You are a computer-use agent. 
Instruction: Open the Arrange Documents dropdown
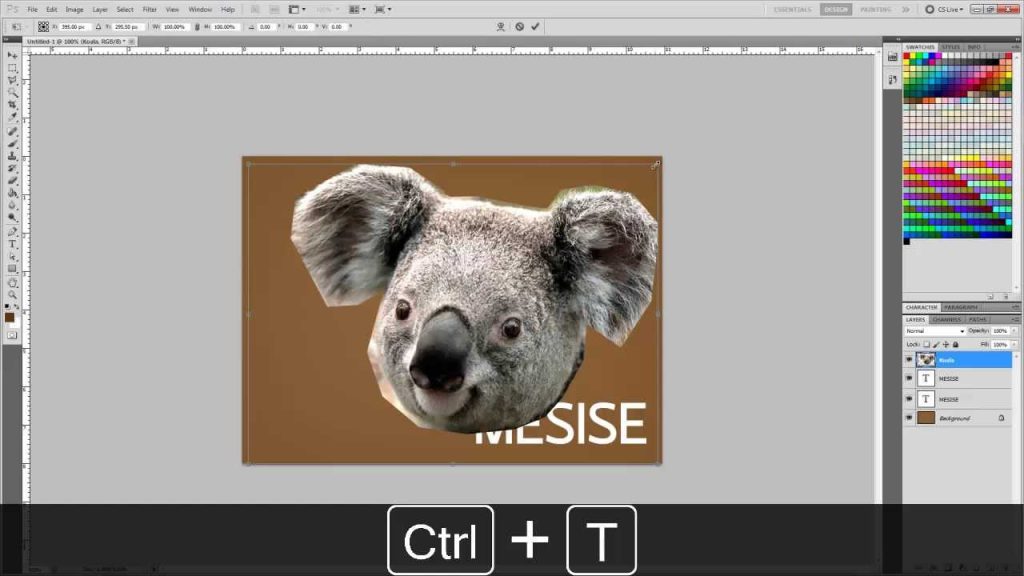357,9
